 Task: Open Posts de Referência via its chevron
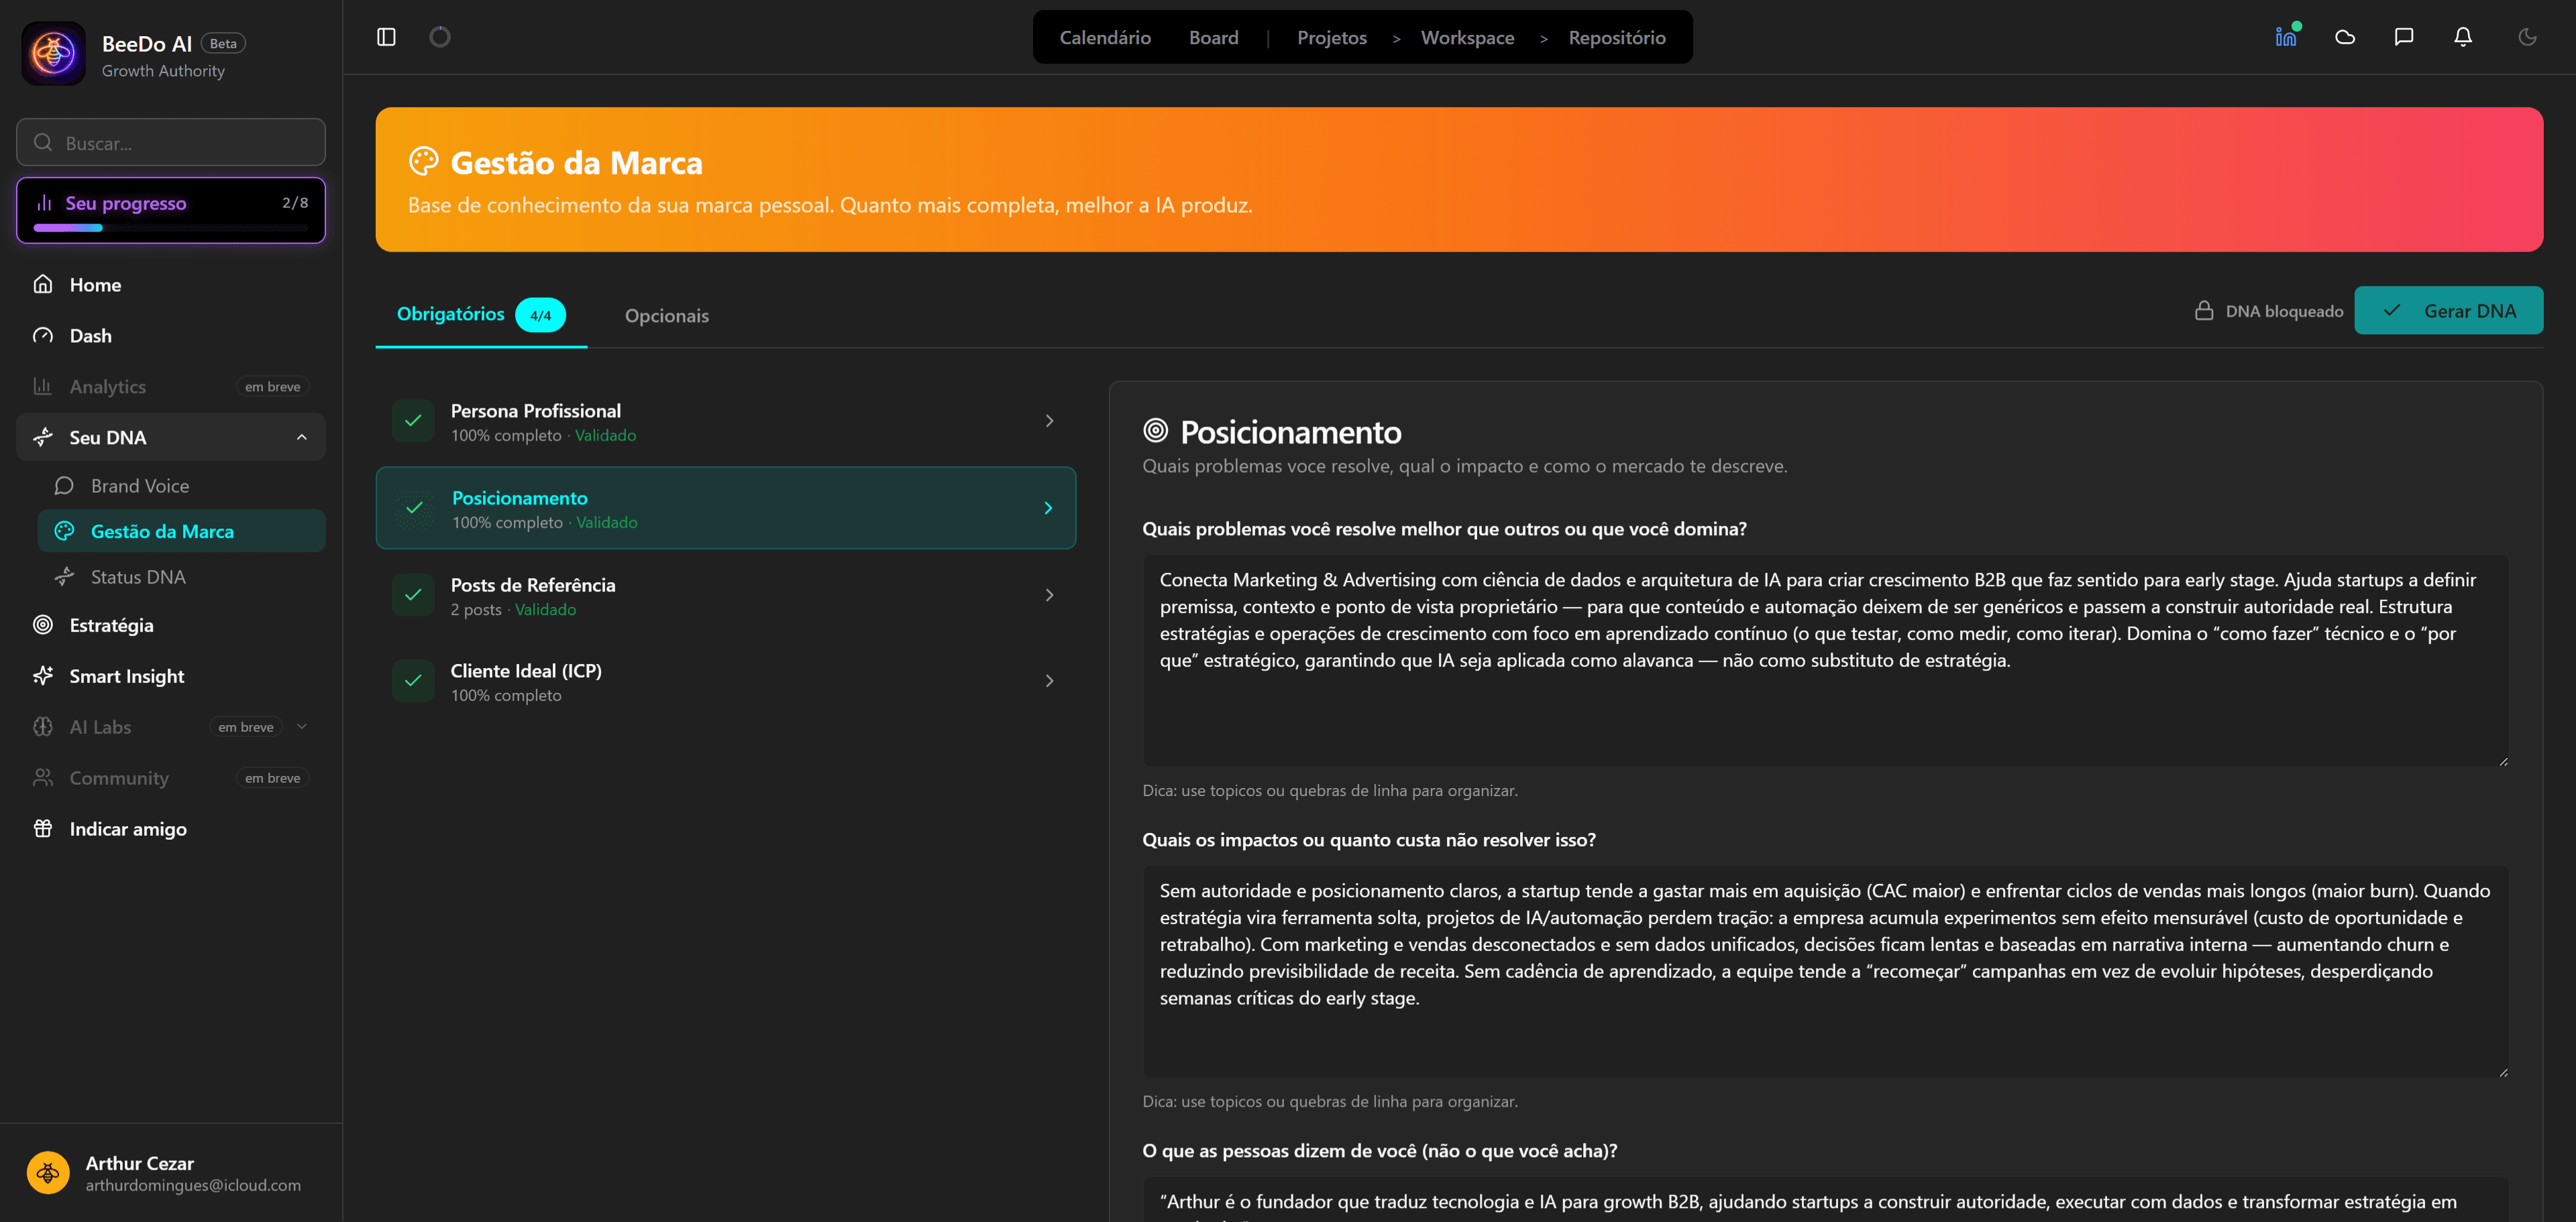pyautogui.click(x=1049, y=595)
